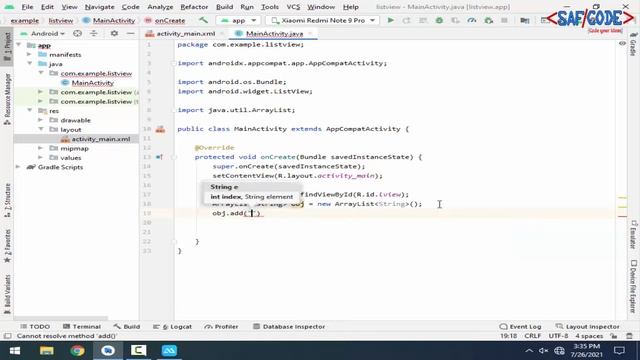
Task: Select MainActivity in the project tree
Action: click(x=93, y=83)
